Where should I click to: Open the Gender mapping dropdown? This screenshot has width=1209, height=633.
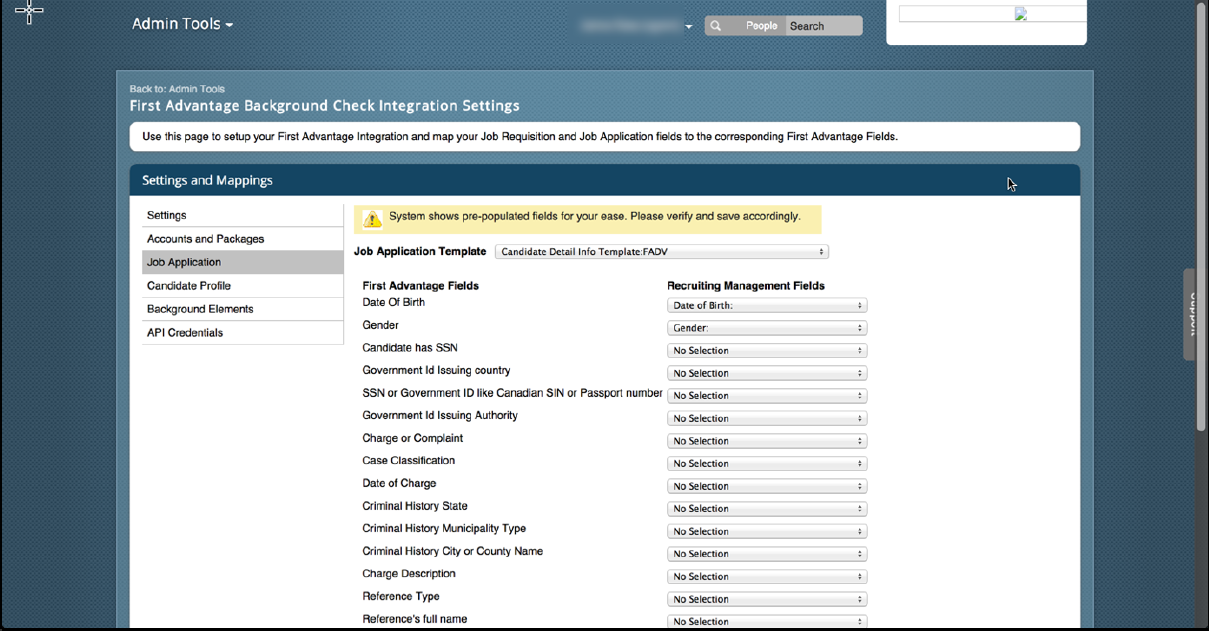tap(767, 328)
